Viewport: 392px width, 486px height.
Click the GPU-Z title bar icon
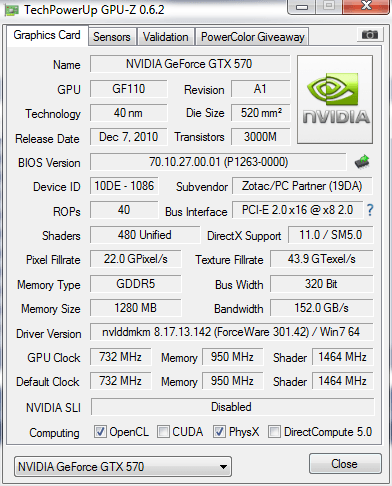click(11, 10)
